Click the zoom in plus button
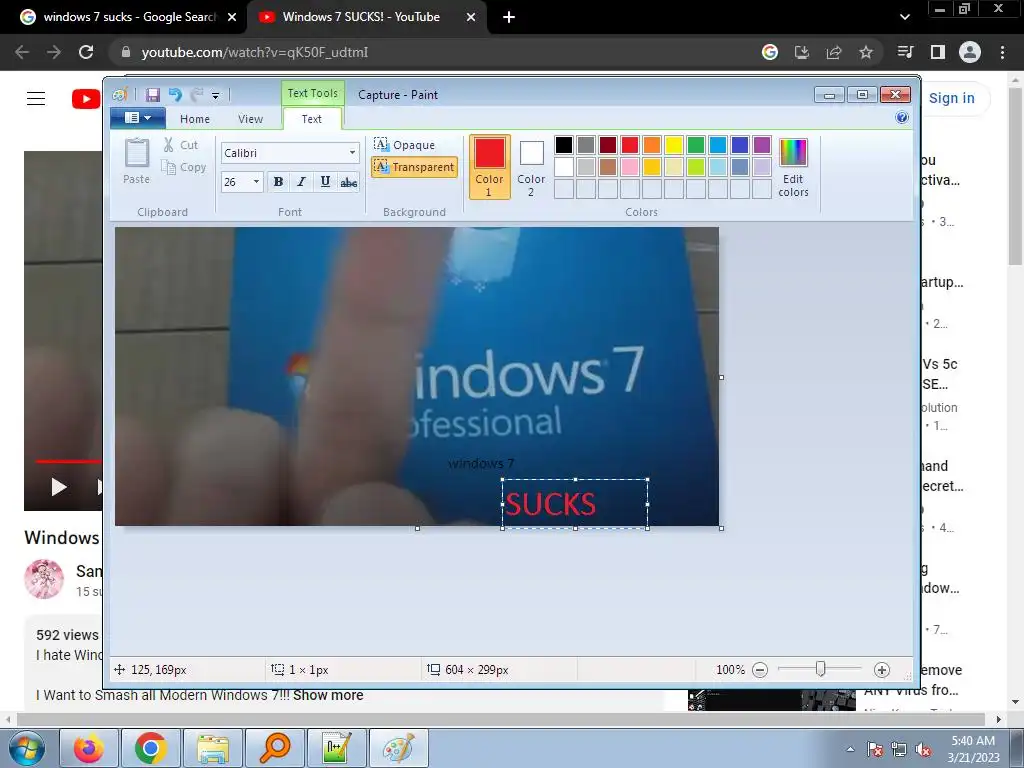Image resolution: width=1024 pixels, height=768 pixels. pos(882,669)
